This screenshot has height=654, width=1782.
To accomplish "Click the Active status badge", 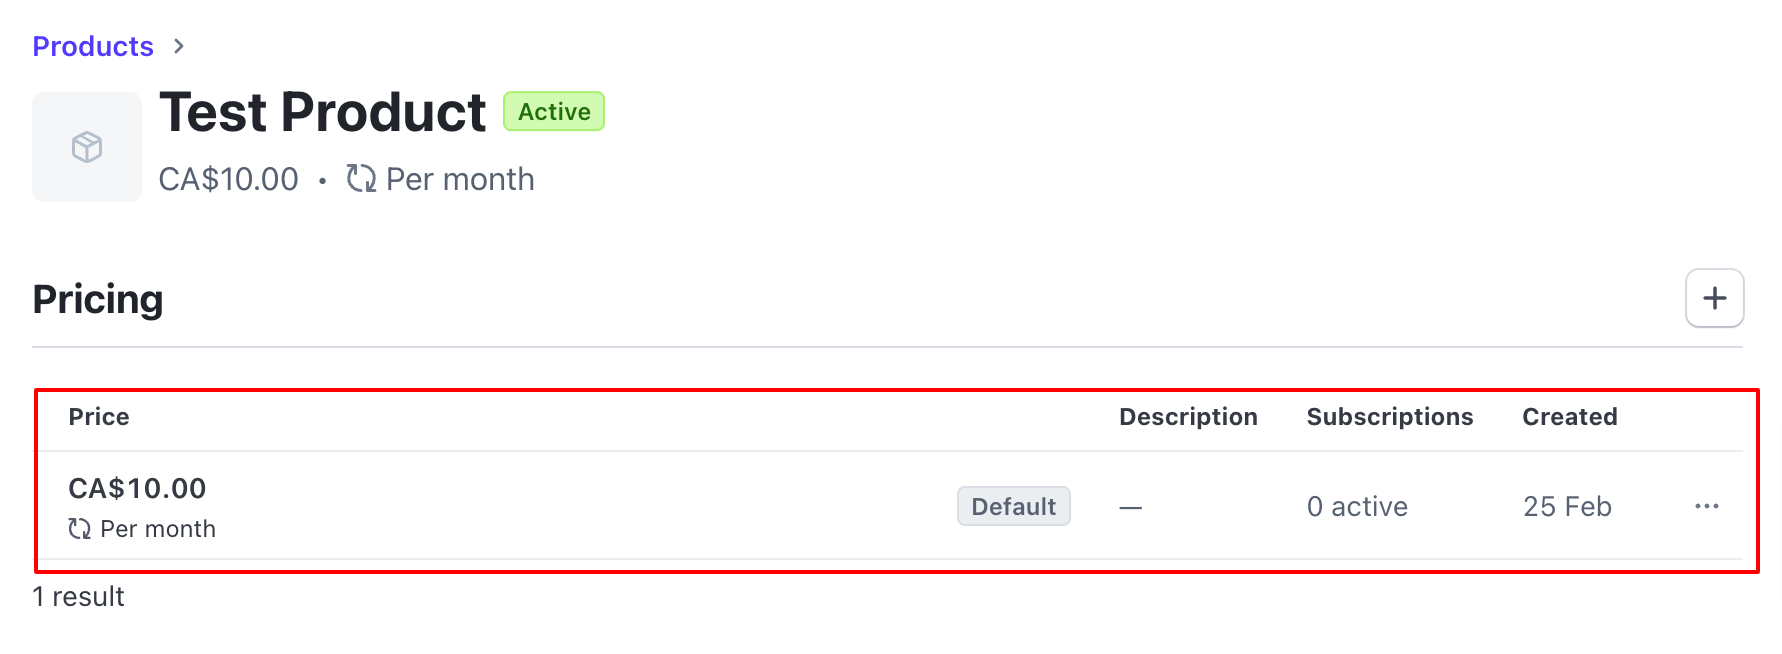I will click(x=554, y=111).
